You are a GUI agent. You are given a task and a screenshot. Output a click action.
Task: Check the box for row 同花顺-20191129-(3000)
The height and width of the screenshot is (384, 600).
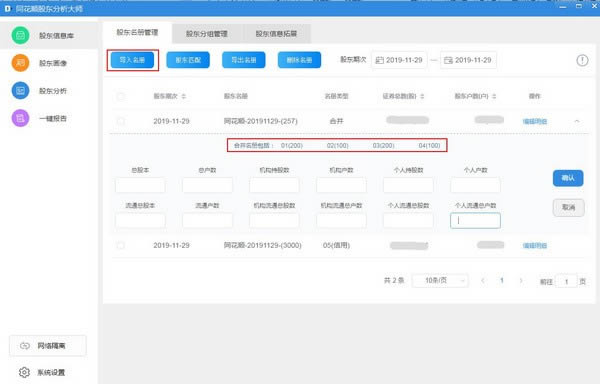tap(121, 245)
